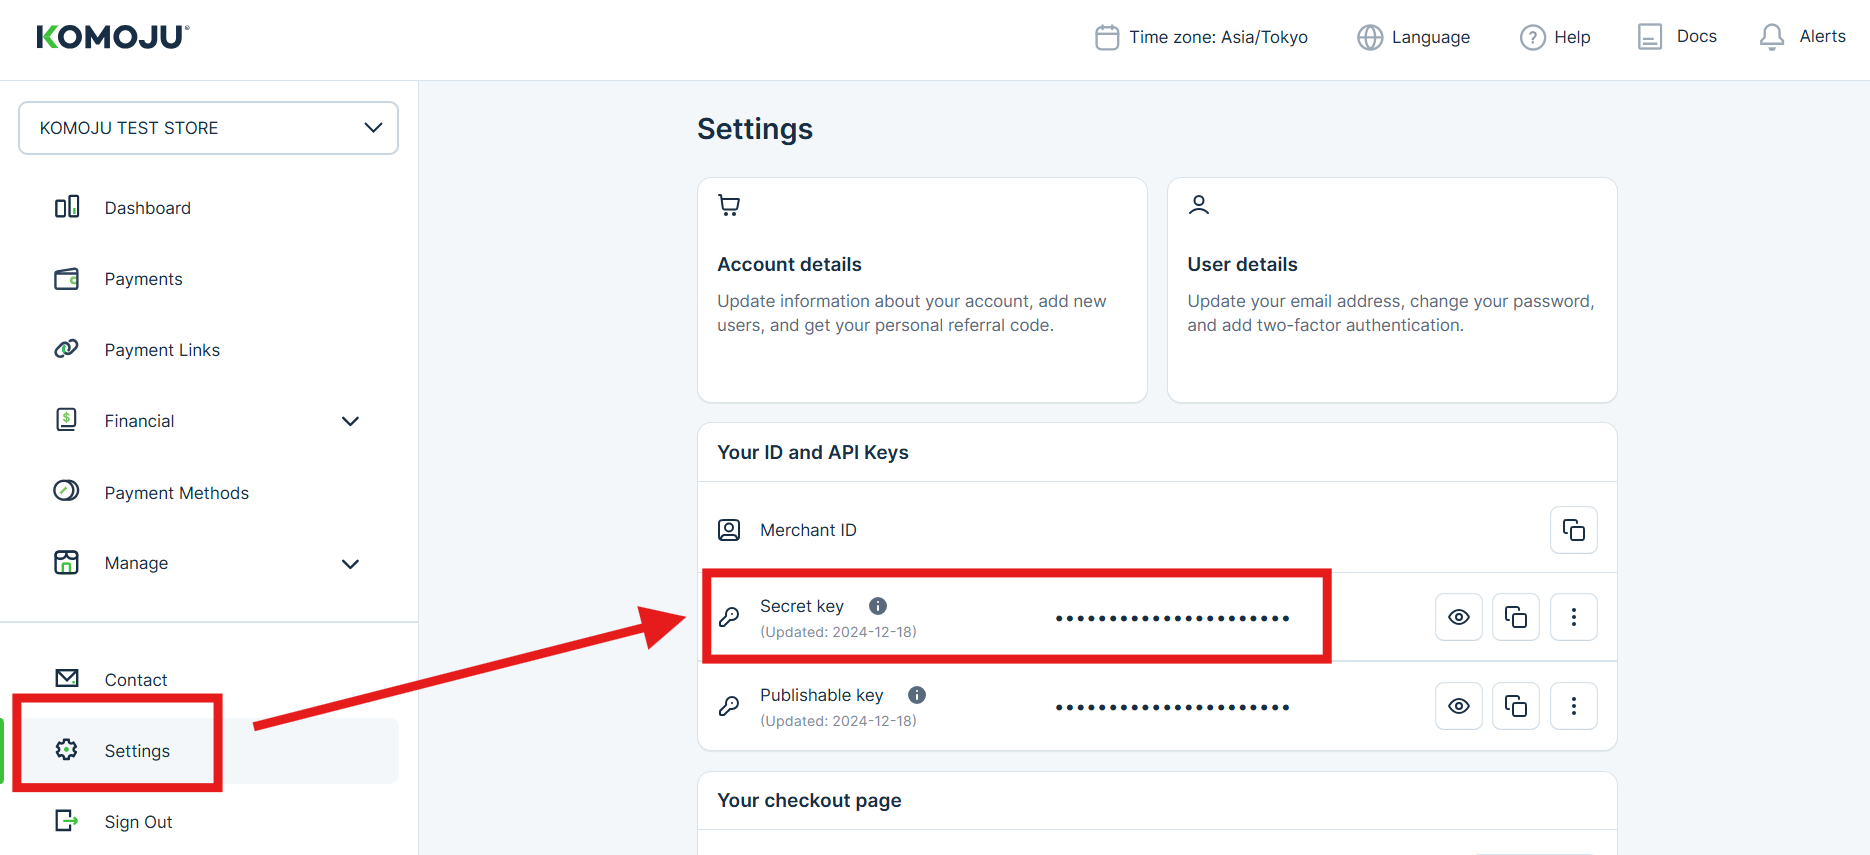Change the Asia/Tokyo time zone setting
Image resolution: width=1870 pixels, height=855 pixels.
(x=1202, y=37)
